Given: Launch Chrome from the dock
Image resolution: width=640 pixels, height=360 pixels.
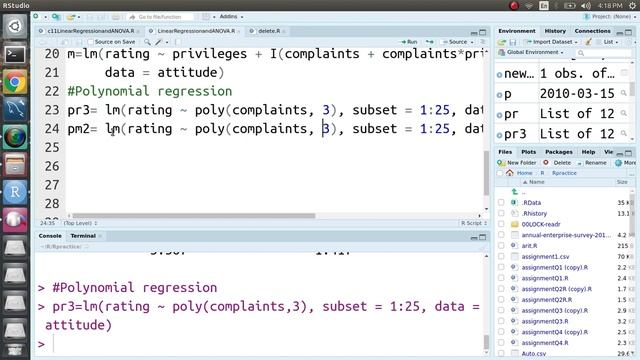Looking at the screenshot, I should 15,82.
